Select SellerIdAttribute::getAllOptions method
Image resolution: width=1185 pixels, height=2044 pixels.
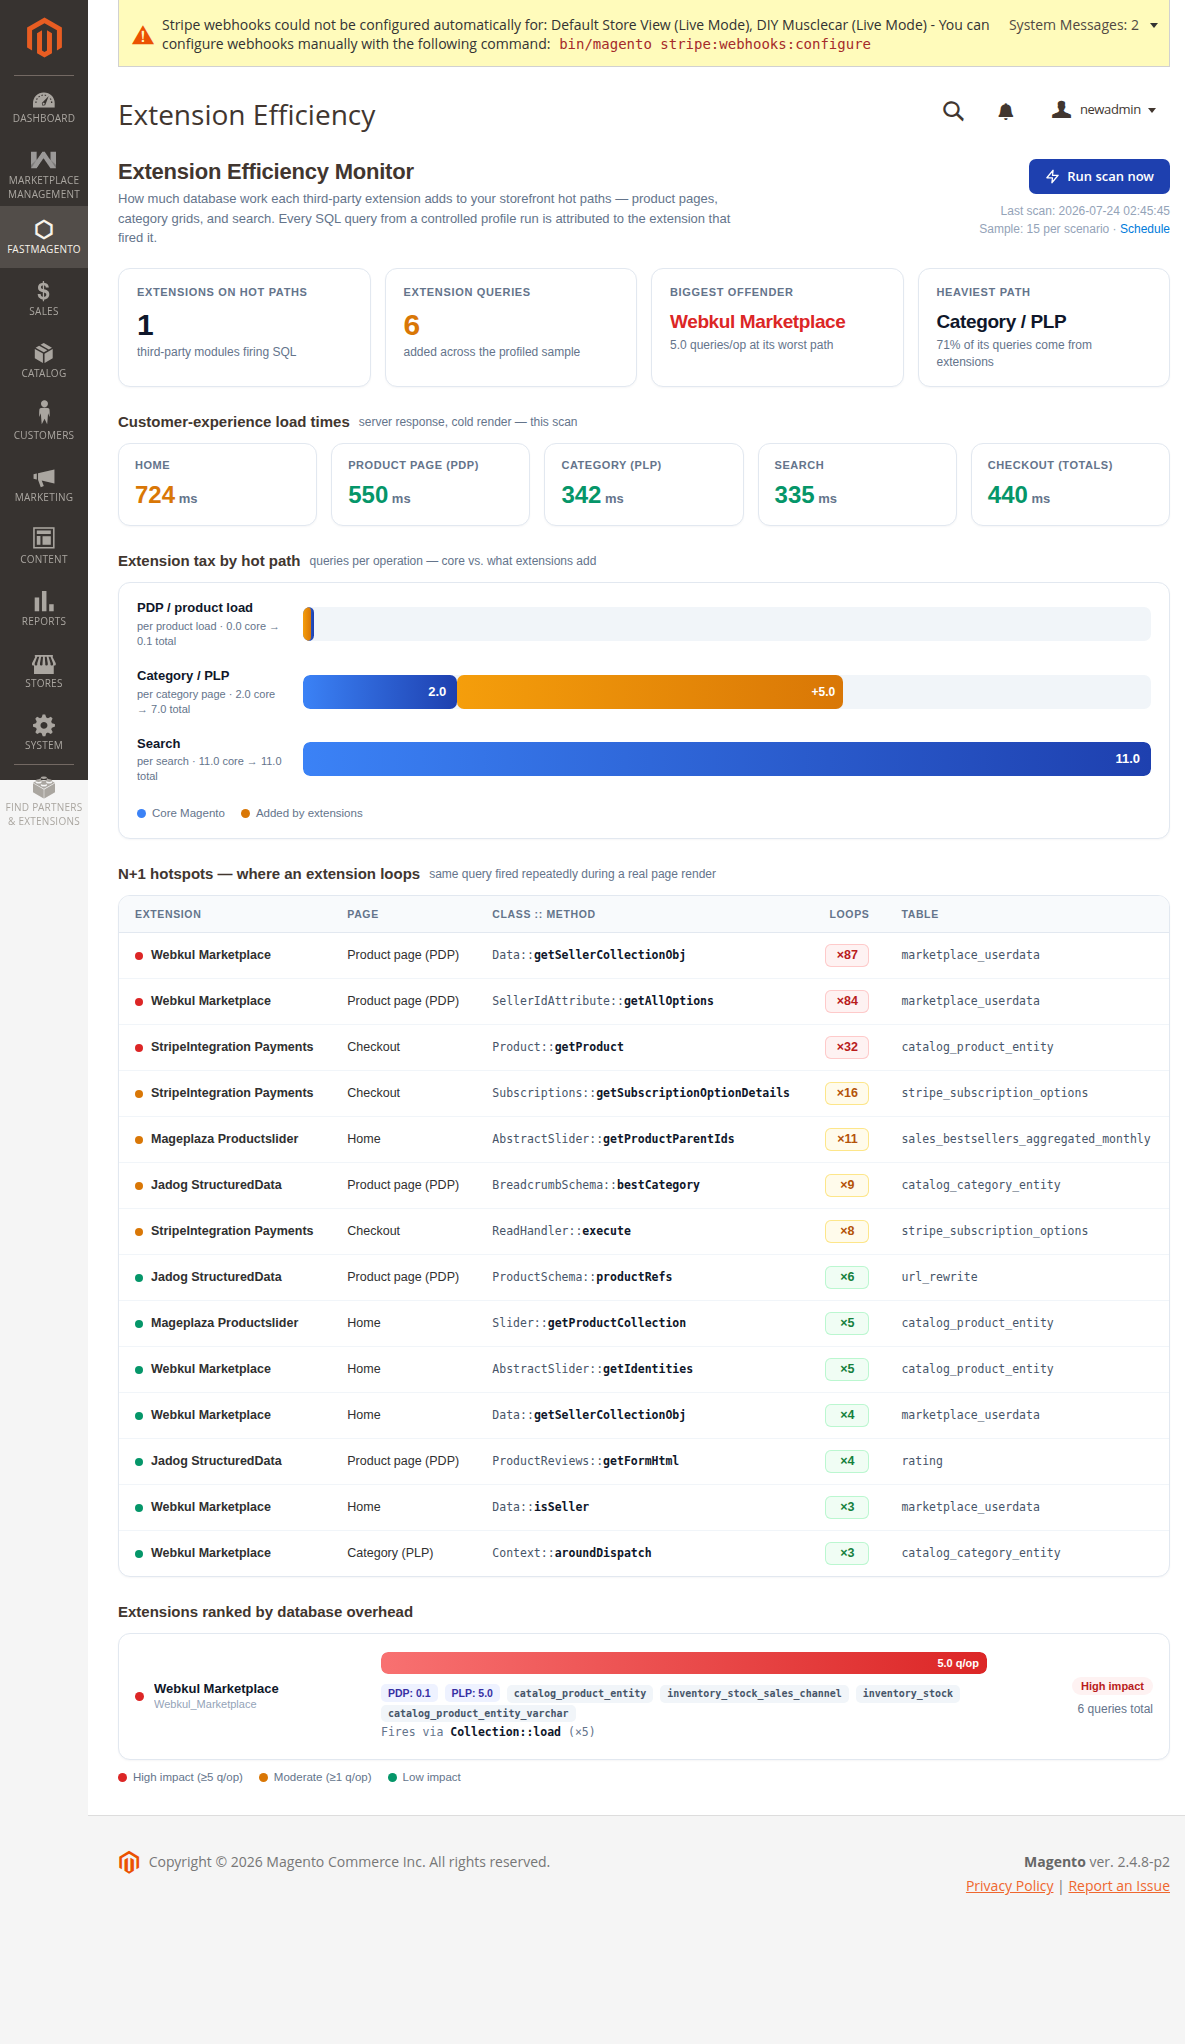tap(603, 1001)
